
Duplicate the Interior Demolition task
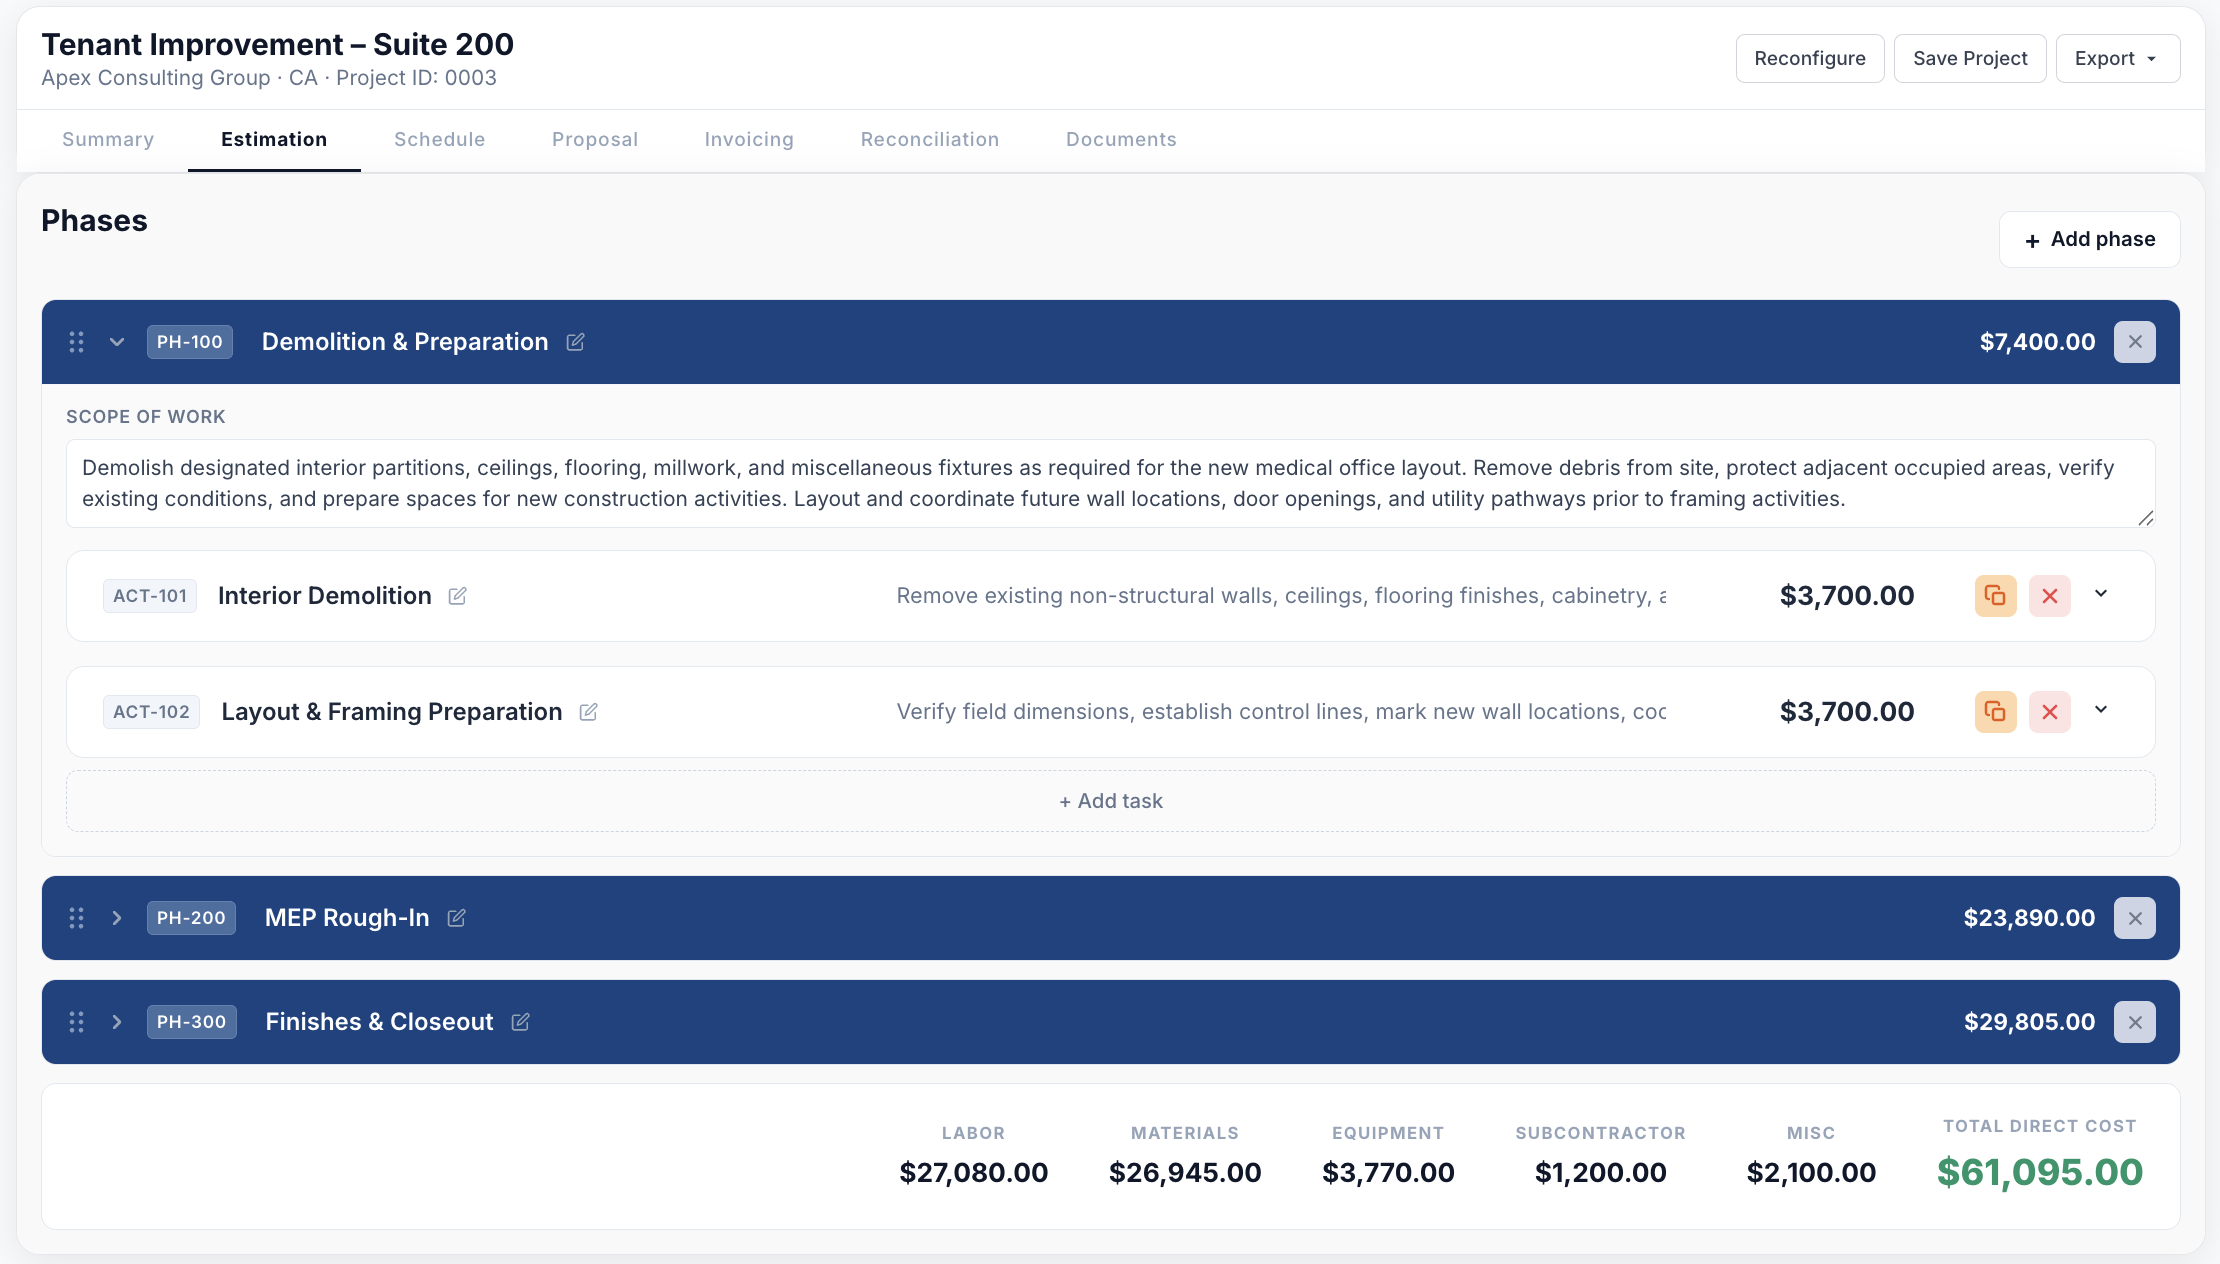click(x=1995, y=596)
